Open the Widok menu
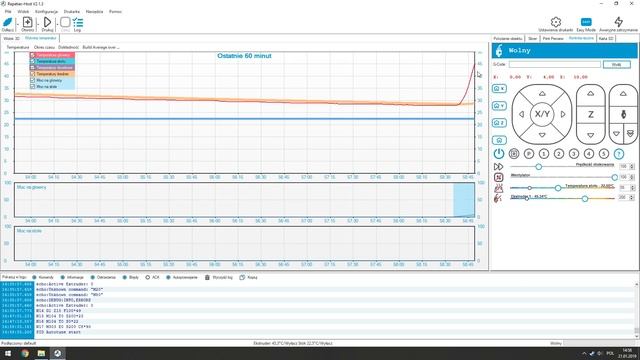 [x=23, y=11]
